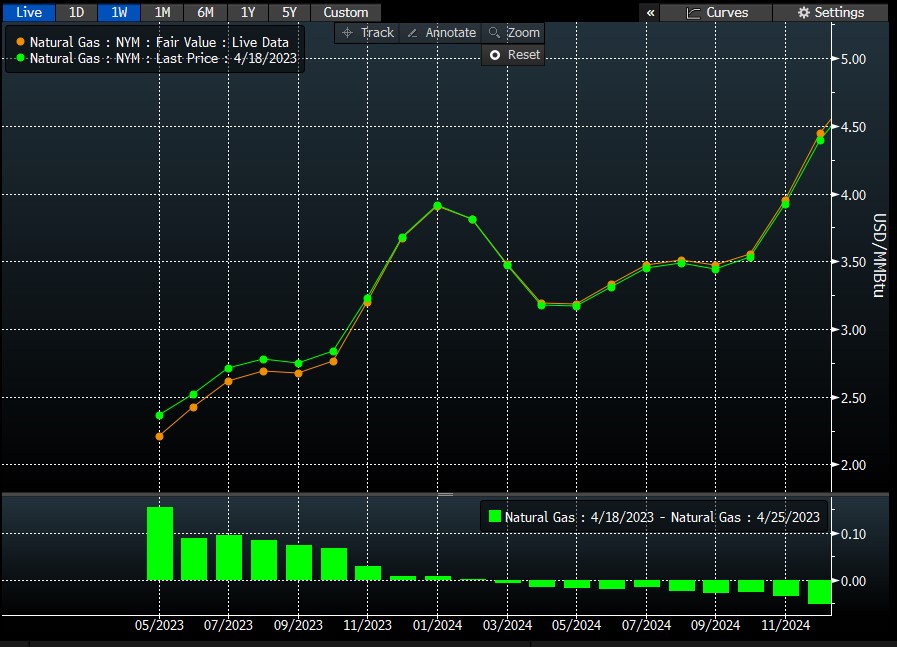Select the Annotate pencil tool
Screen dimensions: 897x647
[412, 33]
